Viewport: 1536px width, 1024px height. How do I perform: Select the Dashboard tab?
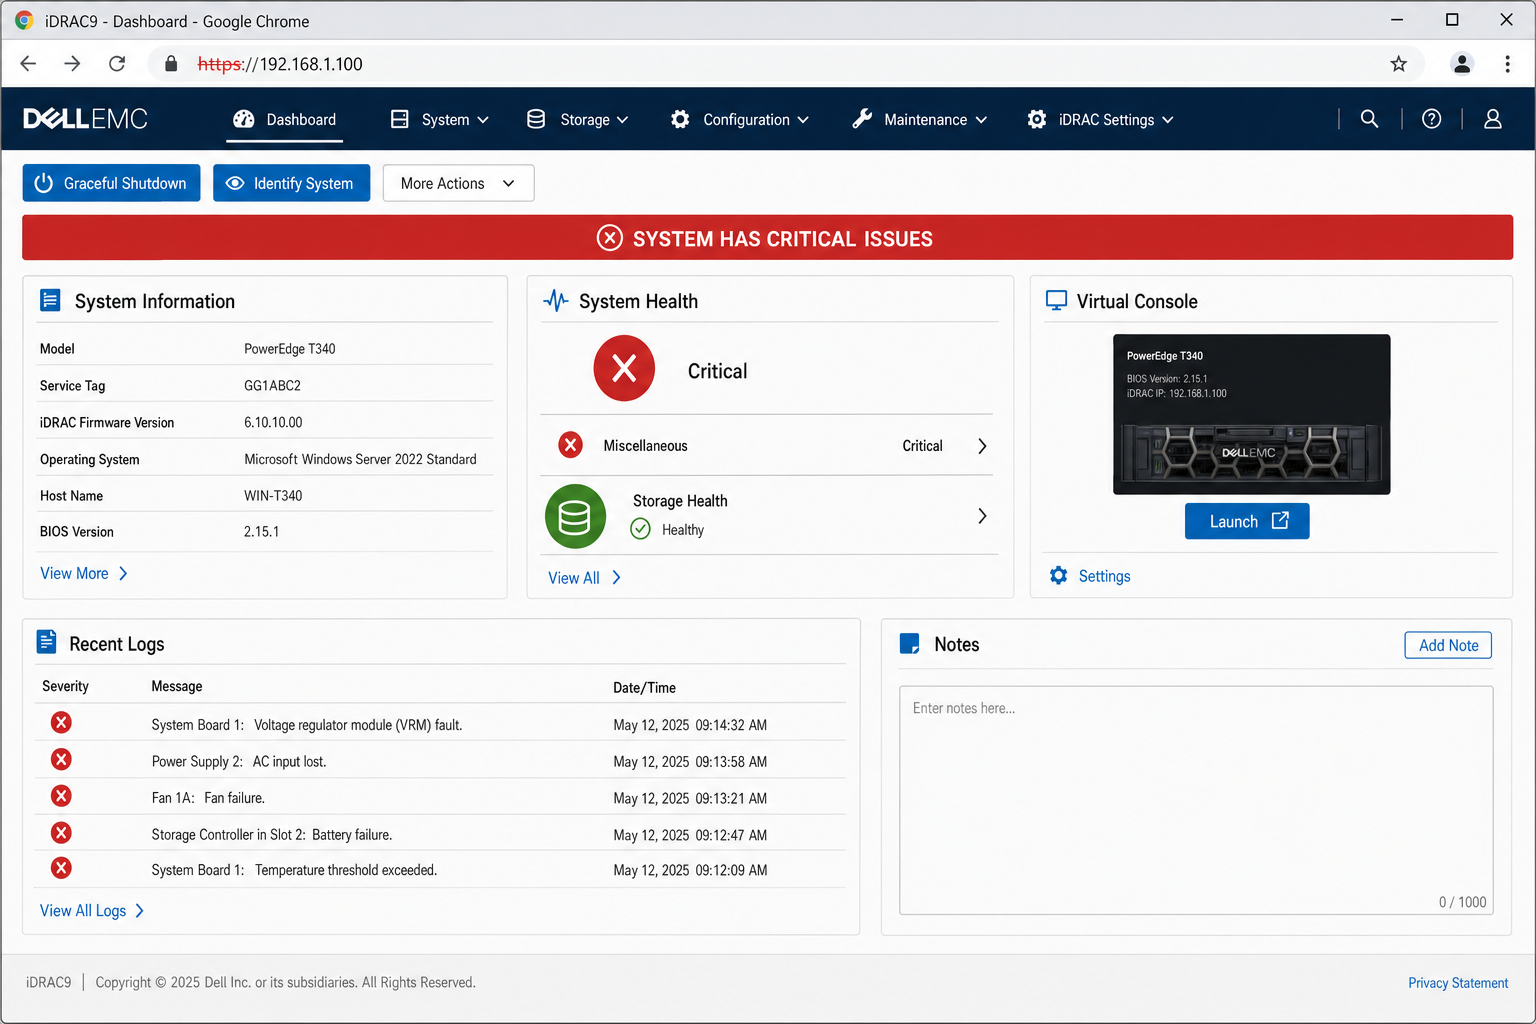click(x=285, y=119)
